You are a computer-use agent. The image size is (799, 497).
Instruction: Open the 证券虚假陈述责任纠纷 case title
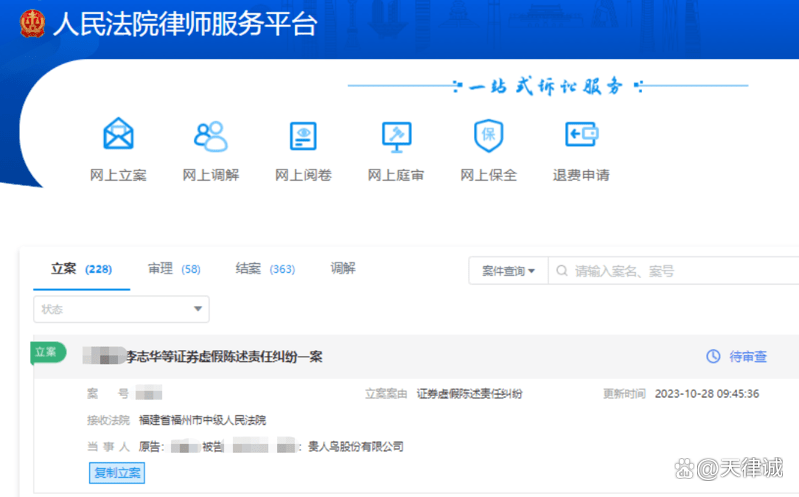pyautogui.click(x=224, y=357)
